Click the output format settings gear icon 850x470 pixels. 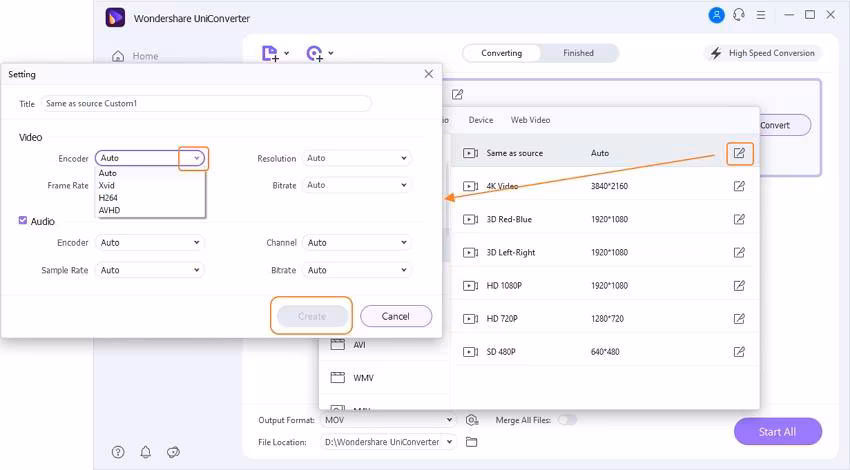pos(472,420)
